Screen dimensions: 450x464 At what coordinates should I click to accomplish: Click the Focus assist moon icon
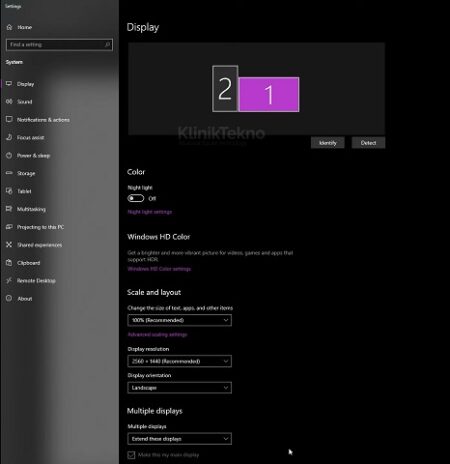tap(9, 137)
